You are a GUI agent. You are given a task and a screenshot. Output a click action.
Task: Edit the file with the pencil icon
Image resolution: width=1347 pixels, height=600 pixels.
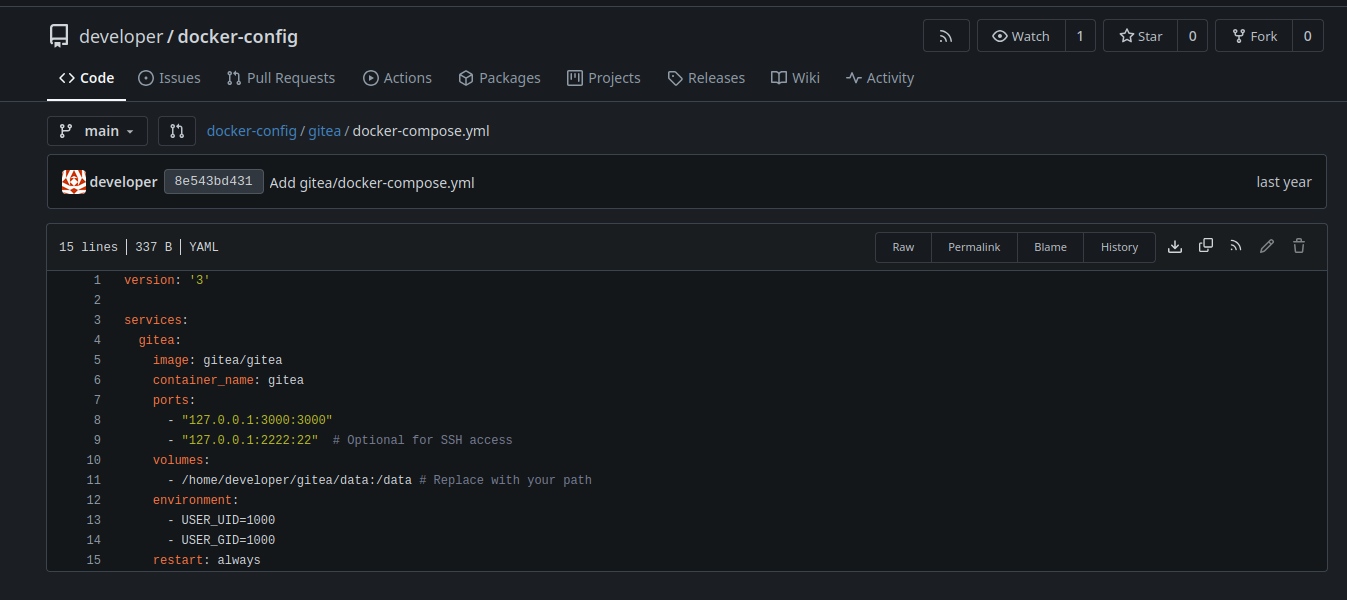click(1267, 246)
